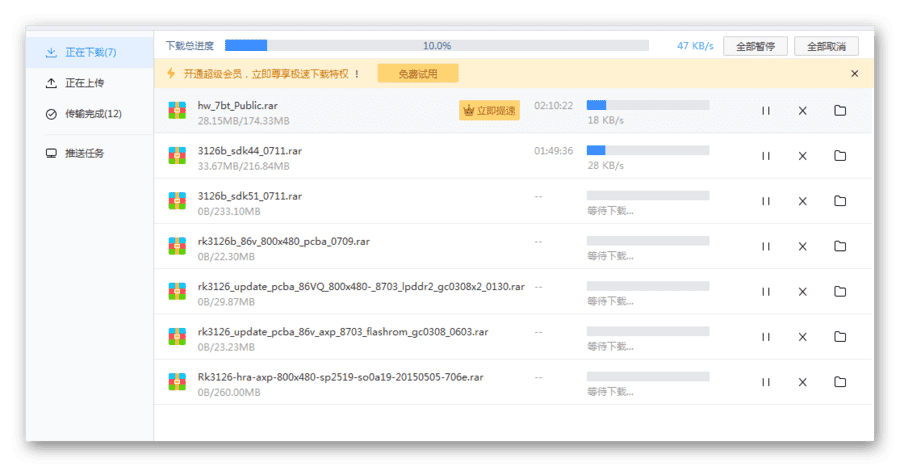The image size is (900, 467).
Task: Cancel the 86VQ lpddr2 gc0308x2_0130.rar task
Action: tap(802, 292)
